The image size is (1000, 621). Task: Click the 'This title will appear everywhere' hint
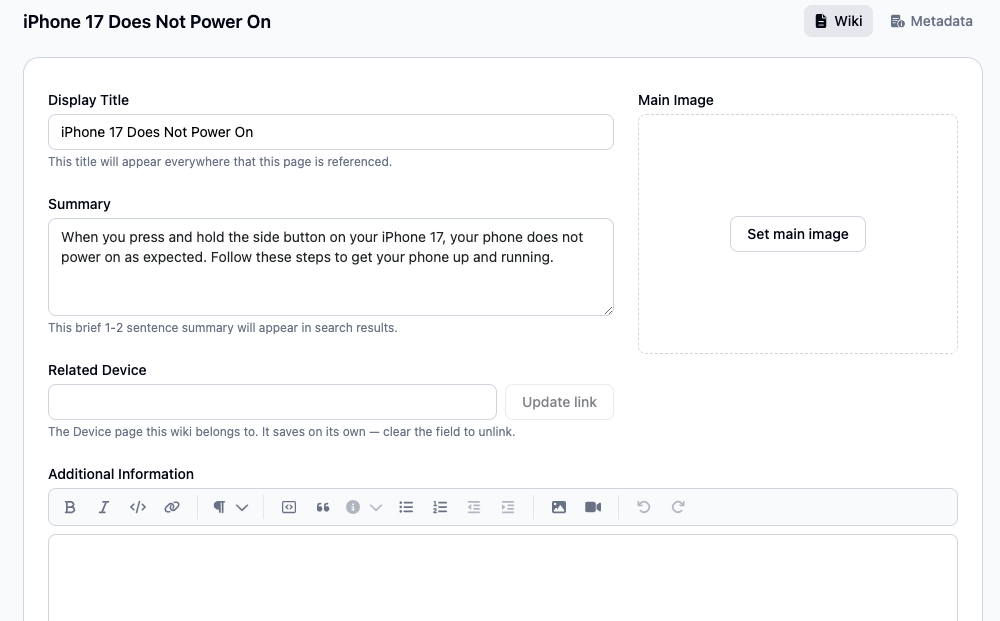tap(220, 161)
